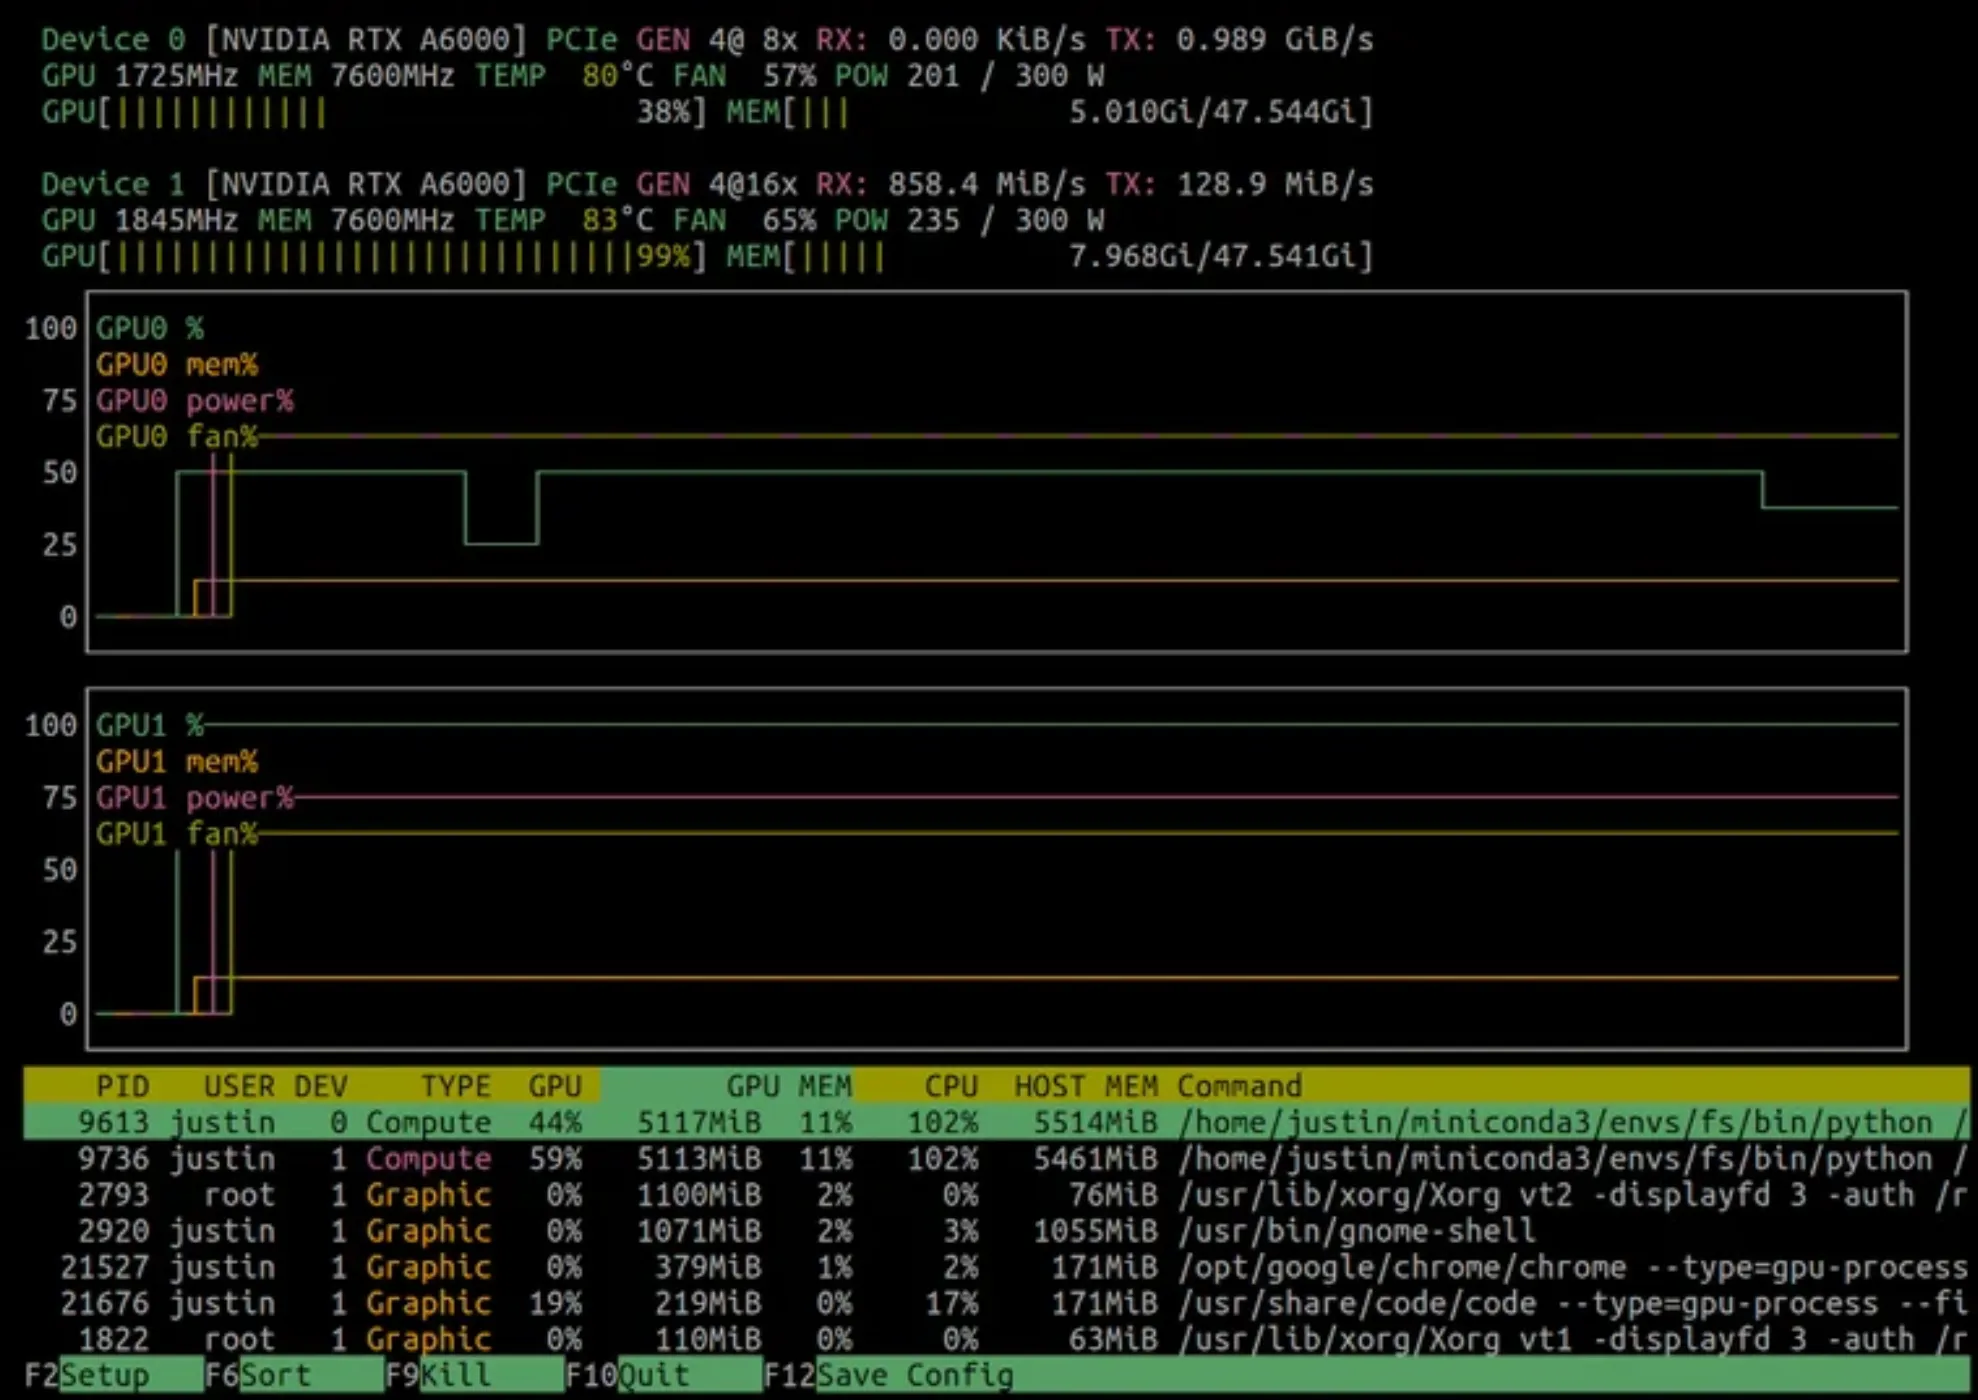Click the GPU0 mem% legend label
Image resolution: width=1978 pixels, height=1400 pixels.
[x=178, y=364]
